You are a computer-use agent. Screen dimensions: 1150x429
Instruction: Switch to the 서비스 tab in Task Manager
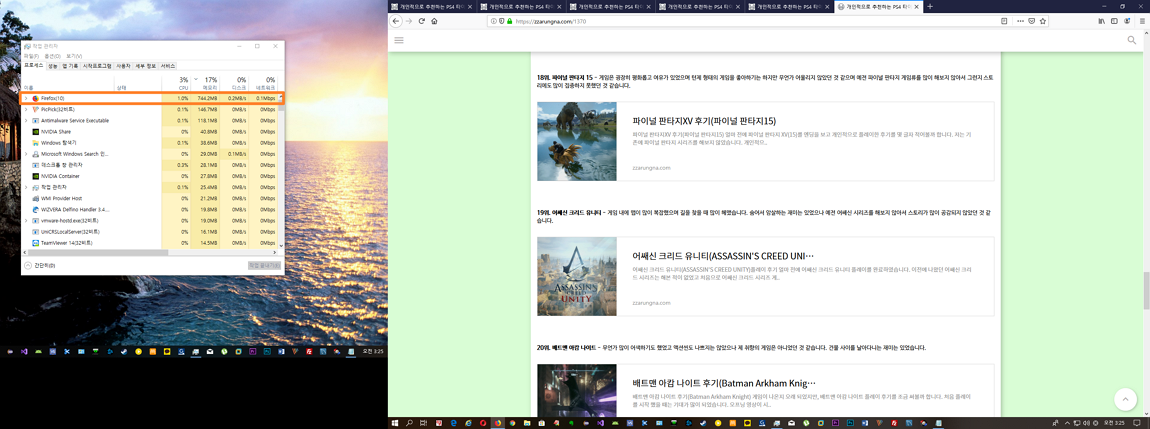coord(168,66)
